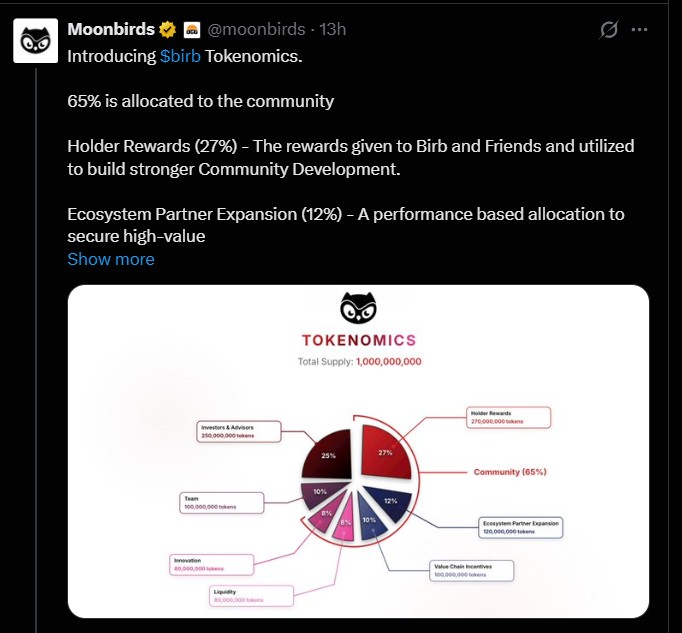Click the $birb cashtag link
Image resolution: width=682 pixels, height=633 pixels.
point(180,55)
